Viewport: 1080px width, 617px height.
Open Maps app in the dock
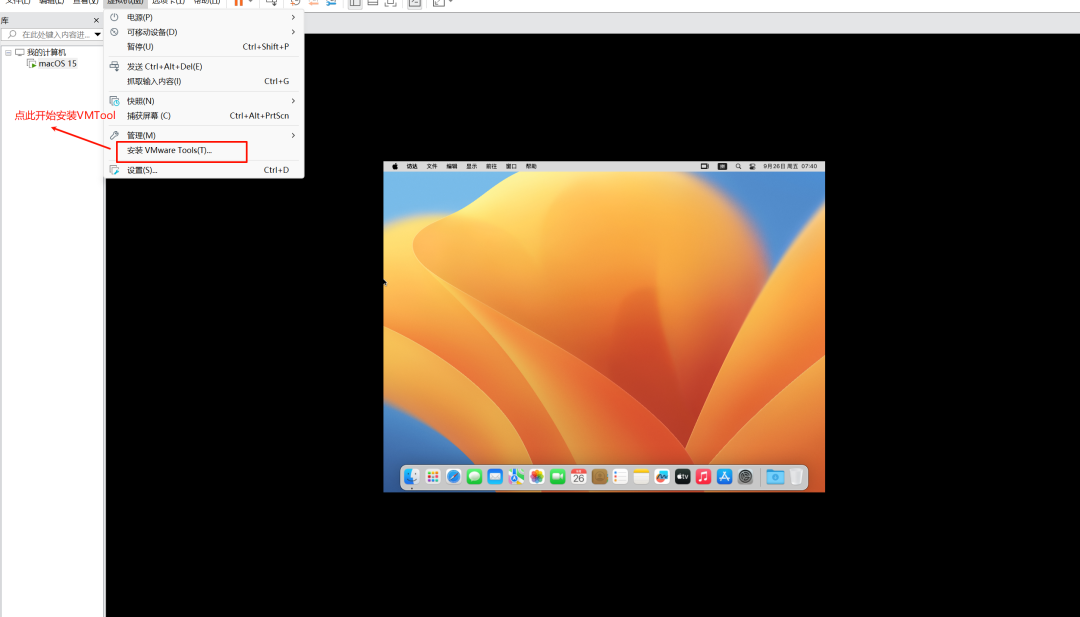click(x=516, y=477)
